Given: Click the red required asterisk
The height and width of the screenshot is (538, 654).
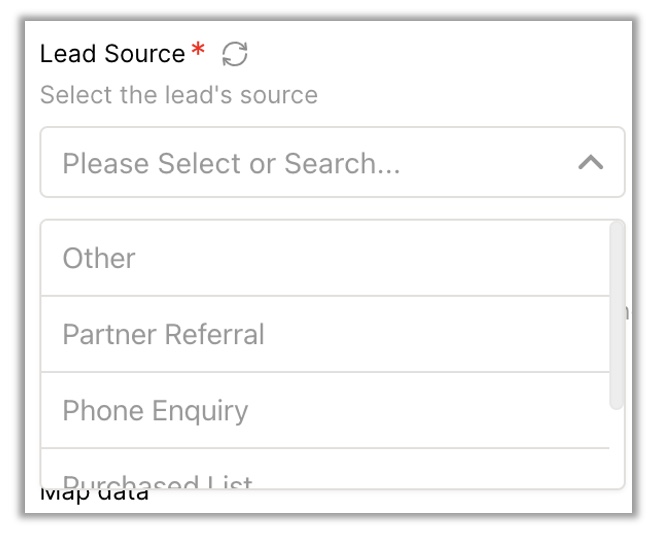Looking at the screenshot, I should pyautogui.click(x=198, y=52).
